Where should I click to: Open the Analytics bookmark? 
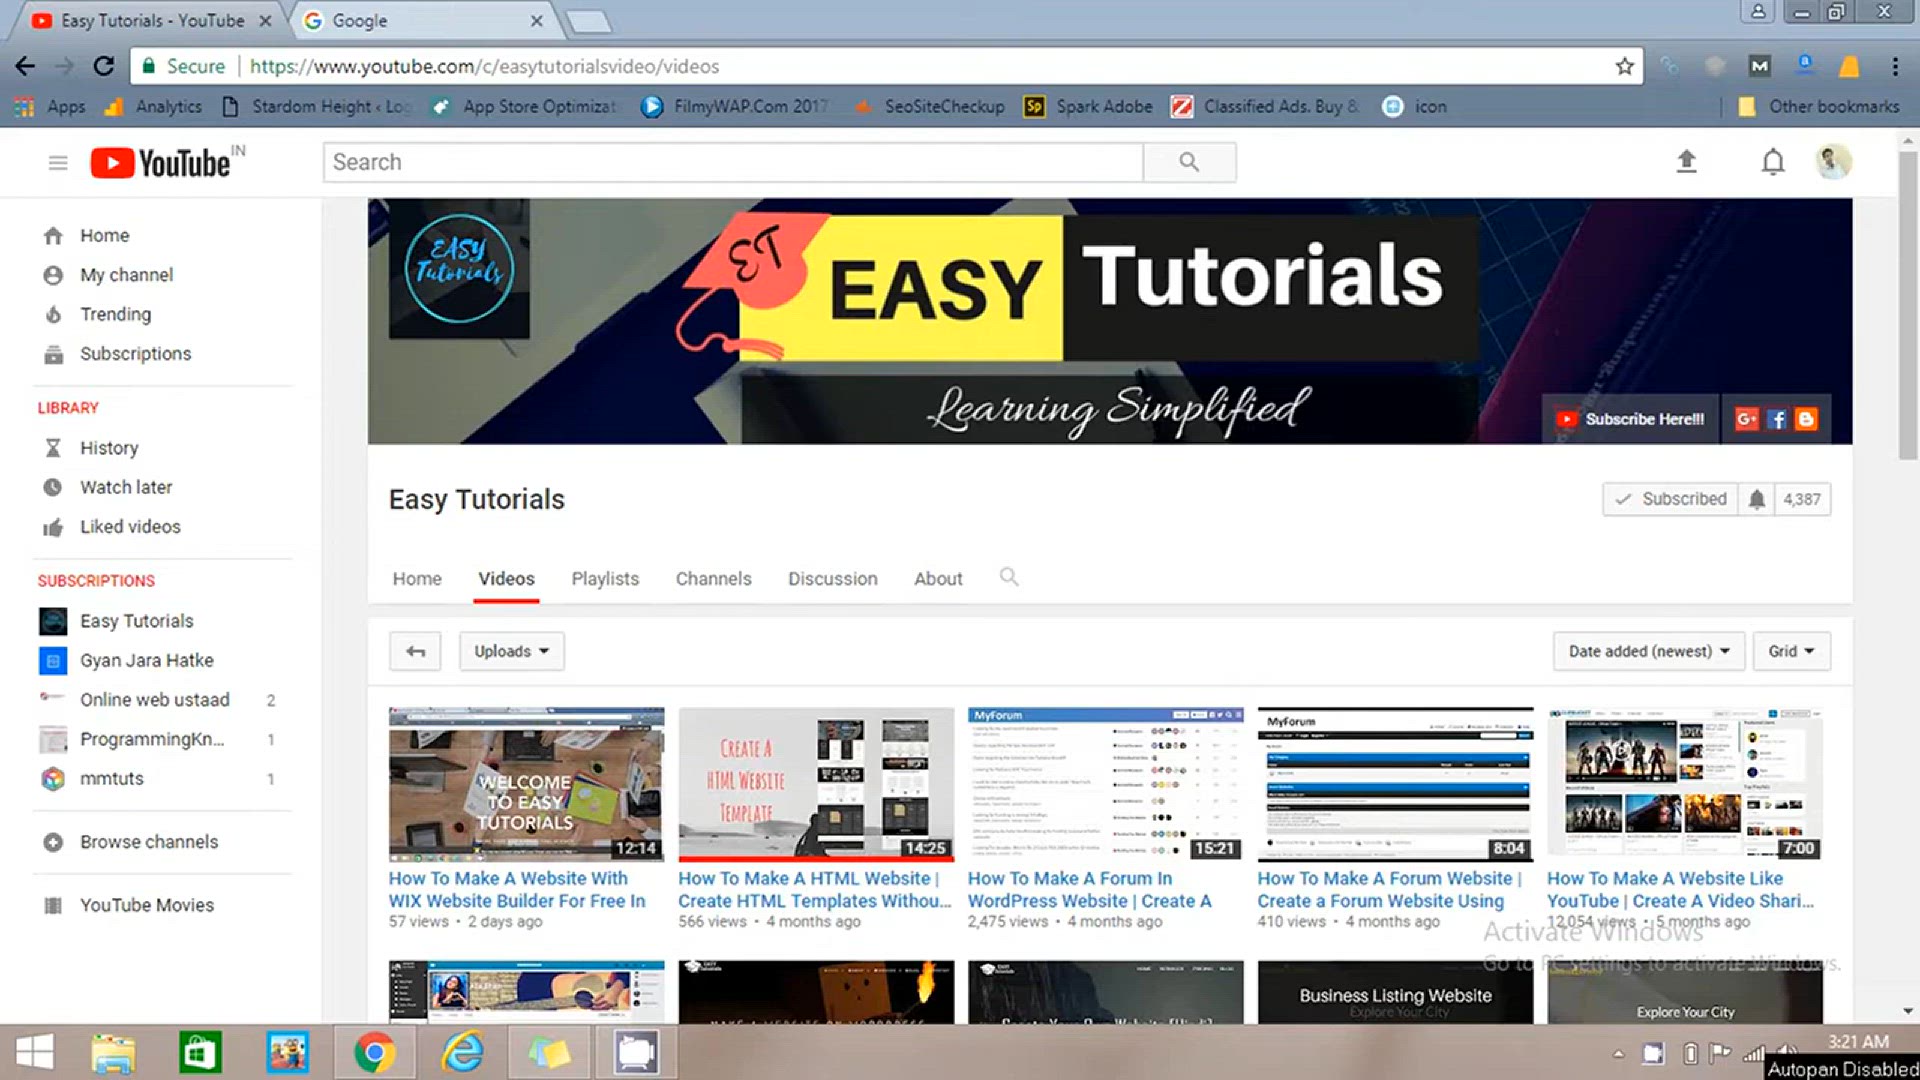pyautogui.click(x=154, y=106)
